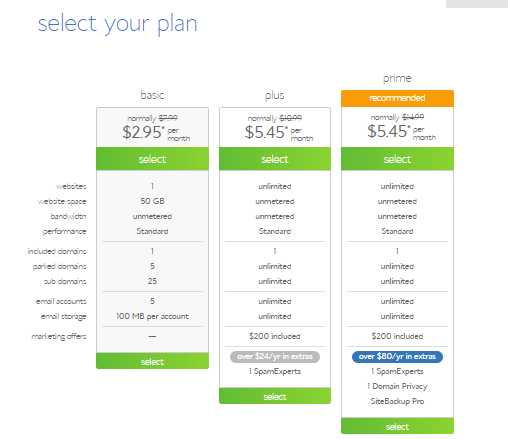Select the plus plan top button
The height and width of the screenshot is (439, 508).
coord(275,159)
